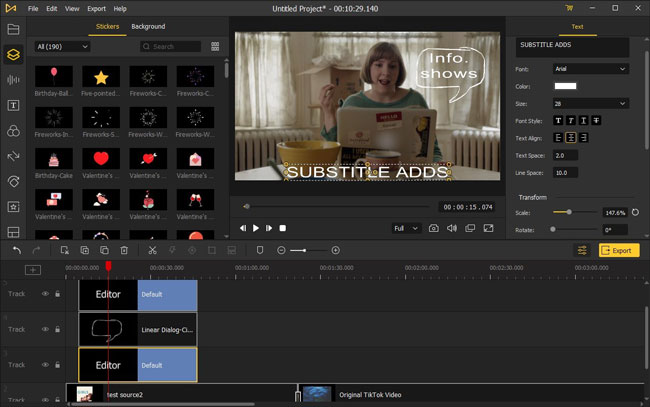
Task: Add a marker with shield icon
Action: pyautogui.click(x=260, y=250)
